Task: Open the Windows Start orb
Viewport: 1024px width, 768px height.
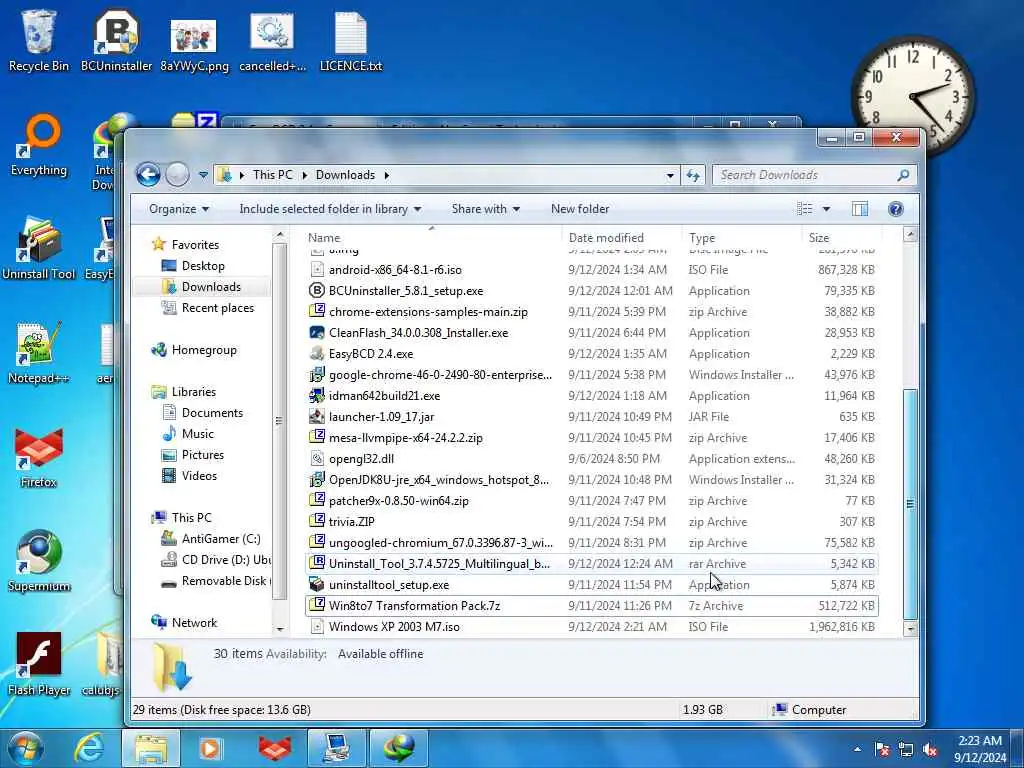Action: [x=26, y=748]
